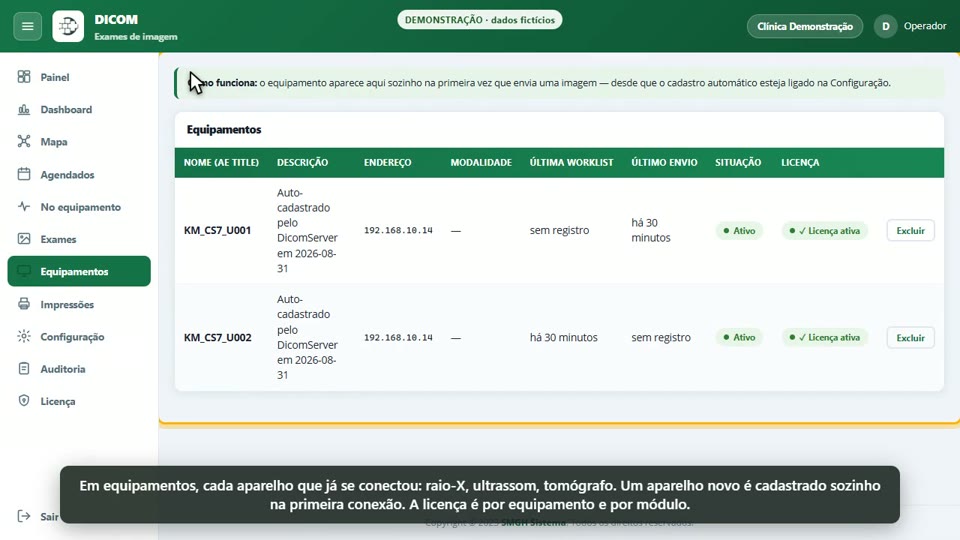Image resolution: width=960 pixels, height=540 pixels.
Task: Click the SITUAÇÃO column header
Action: point(738,162)
